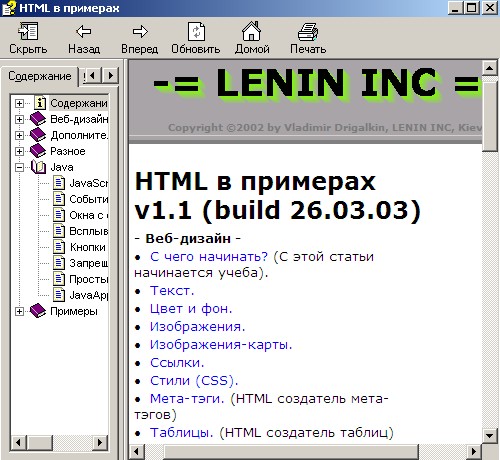Open the Таблицы. link
Image resolution: width=500 pixels, height=460 pixels.
(x=181, y=433)
